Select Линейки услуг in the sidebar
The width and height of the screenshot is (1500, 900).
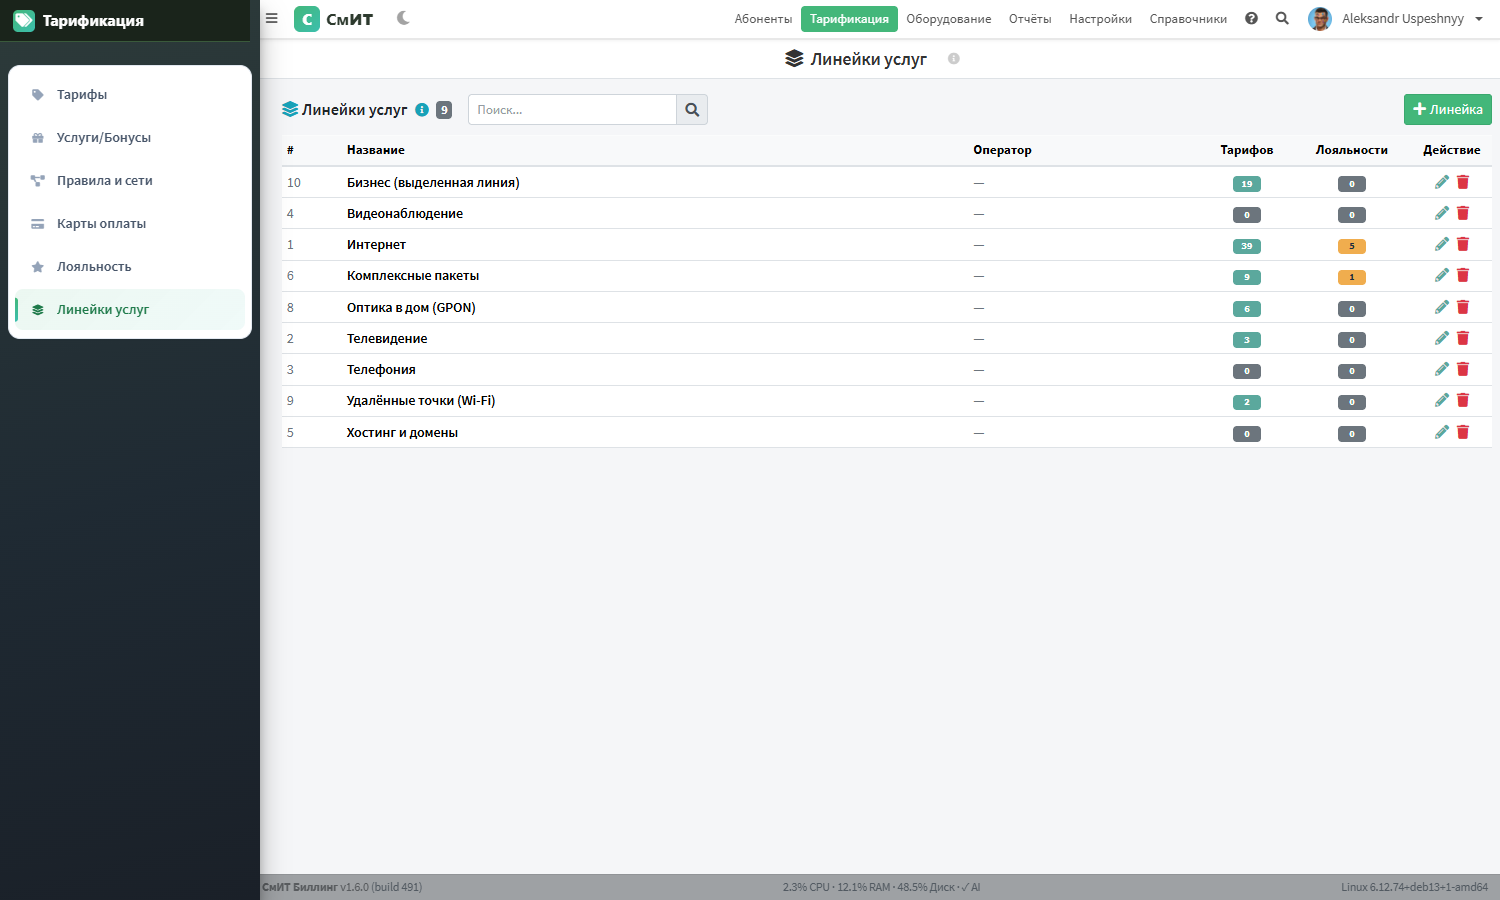point(130,310)
